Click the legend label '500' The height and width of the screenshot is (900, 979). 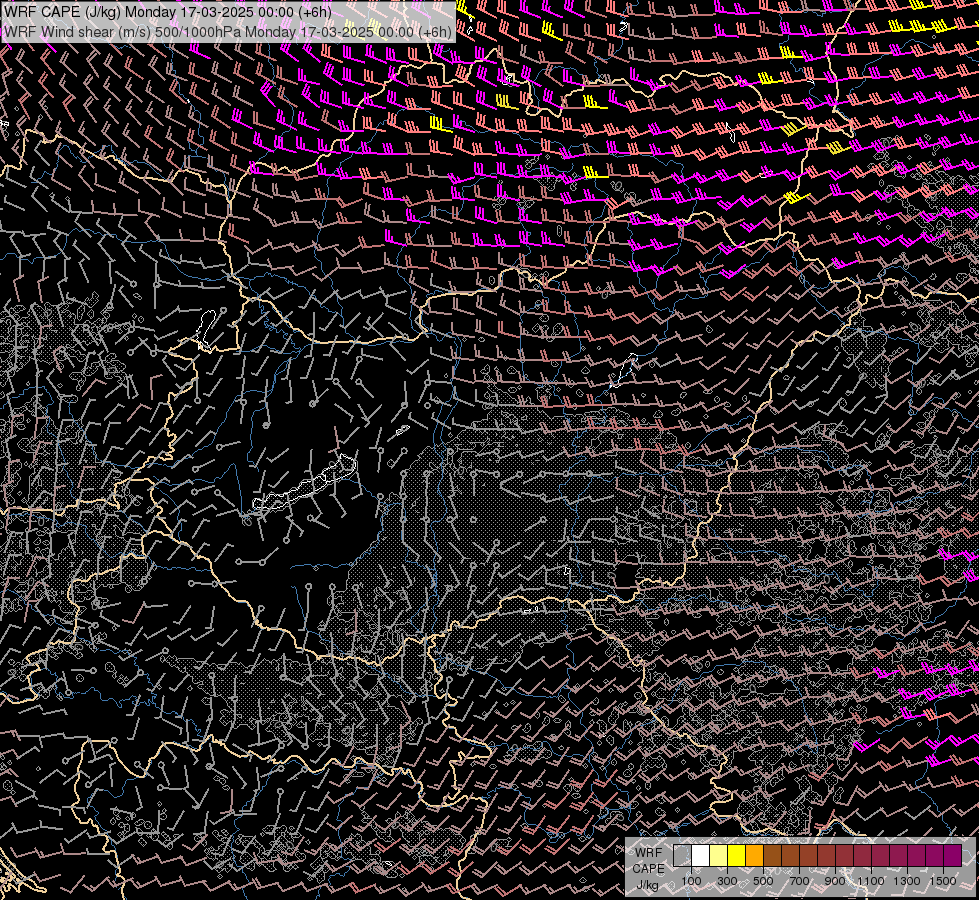[x=764, y=881]
